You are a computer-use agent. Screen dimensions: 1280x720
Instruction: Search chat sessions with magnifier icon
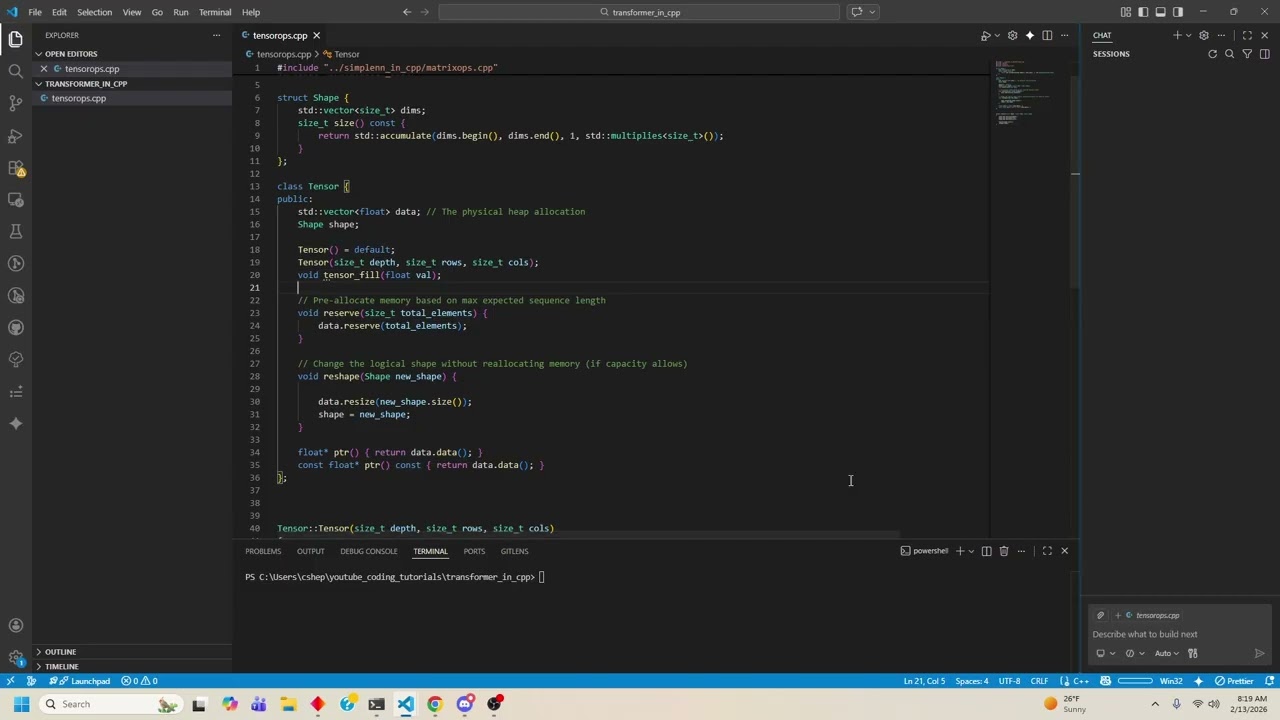(x=1229, y=54)
